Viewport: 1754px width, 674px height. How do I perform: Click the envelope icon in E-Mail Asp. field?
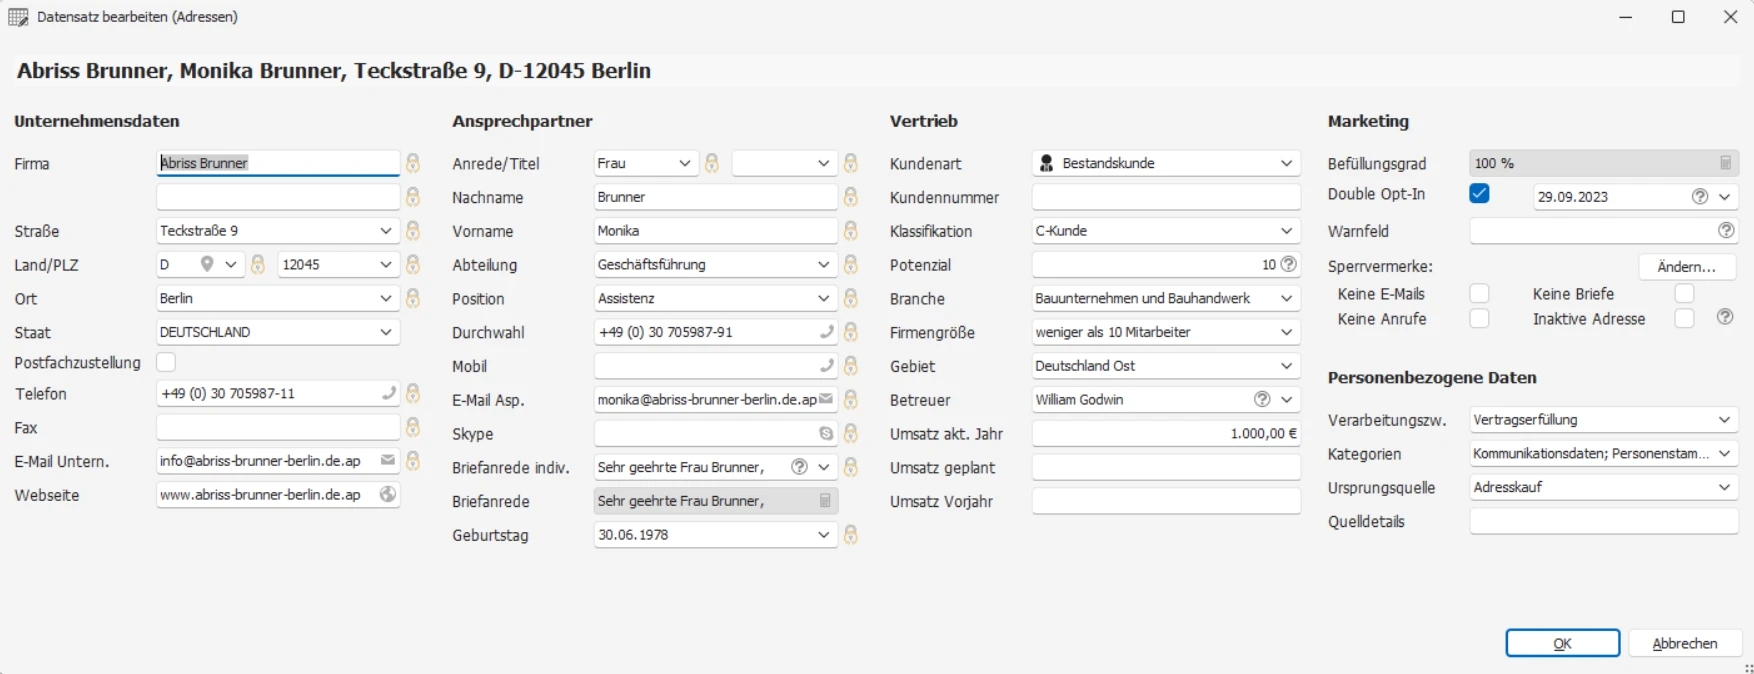click(826, 399)
